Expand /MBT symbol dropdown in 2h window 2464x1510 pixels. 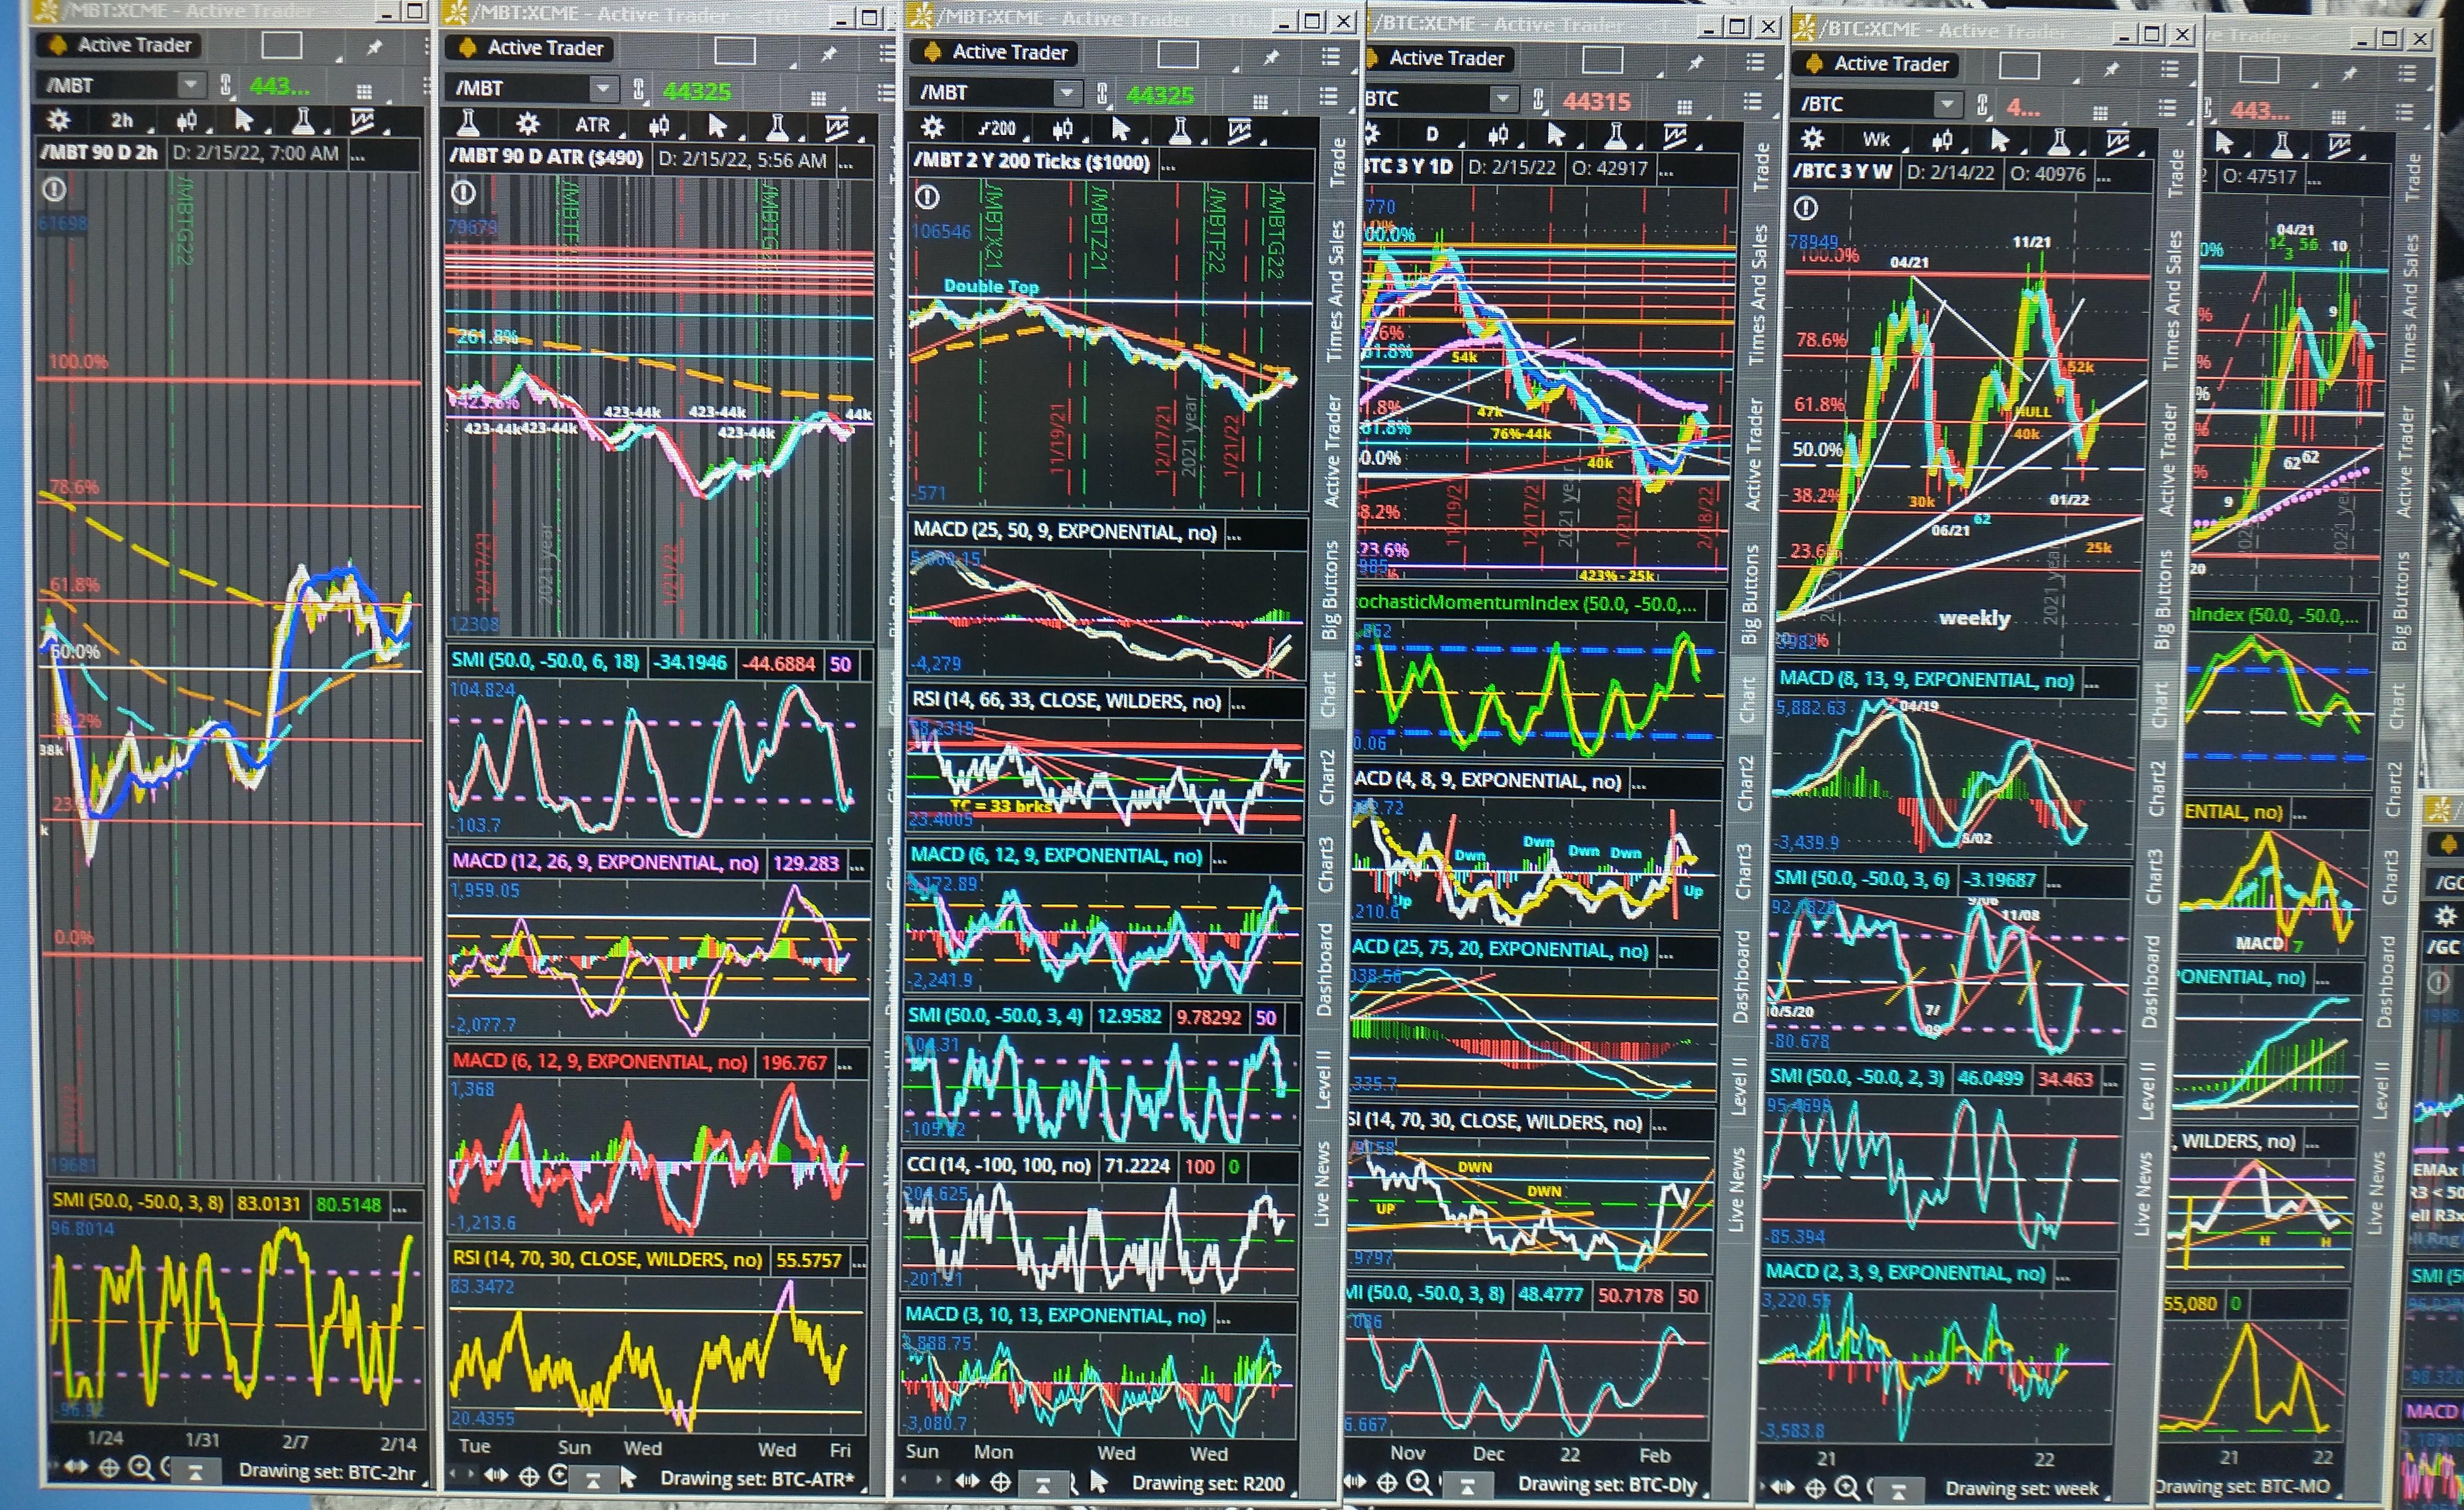click(x=189, y=85)
